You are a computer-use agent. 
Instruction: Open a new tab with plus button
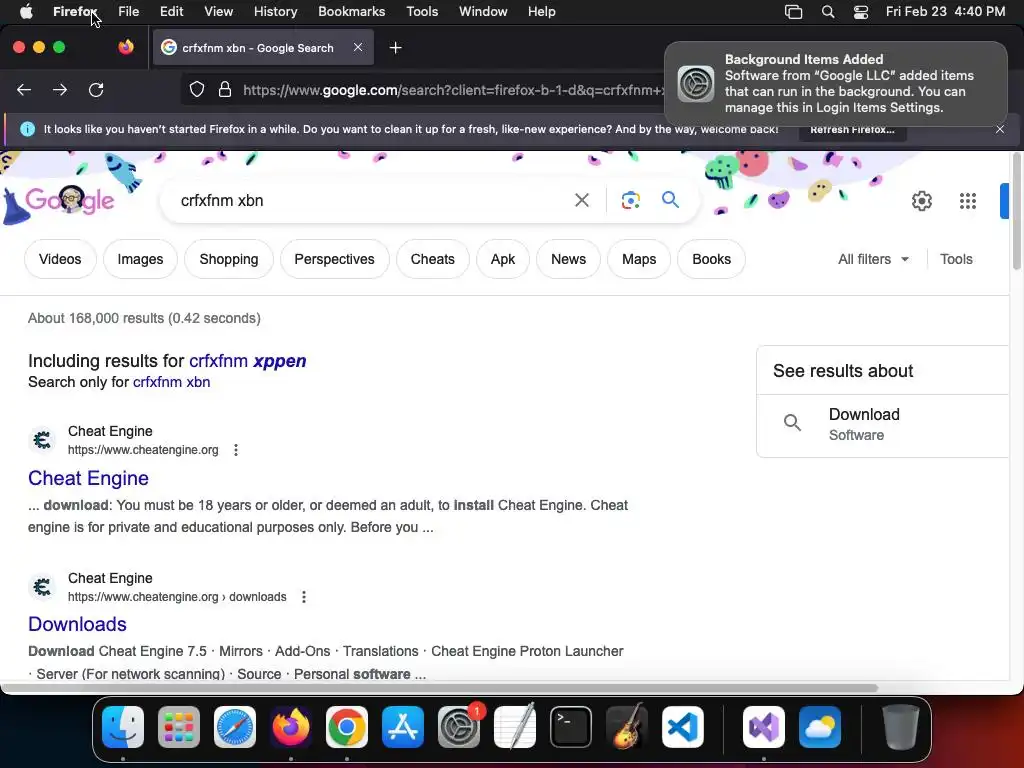pos(395,48)
